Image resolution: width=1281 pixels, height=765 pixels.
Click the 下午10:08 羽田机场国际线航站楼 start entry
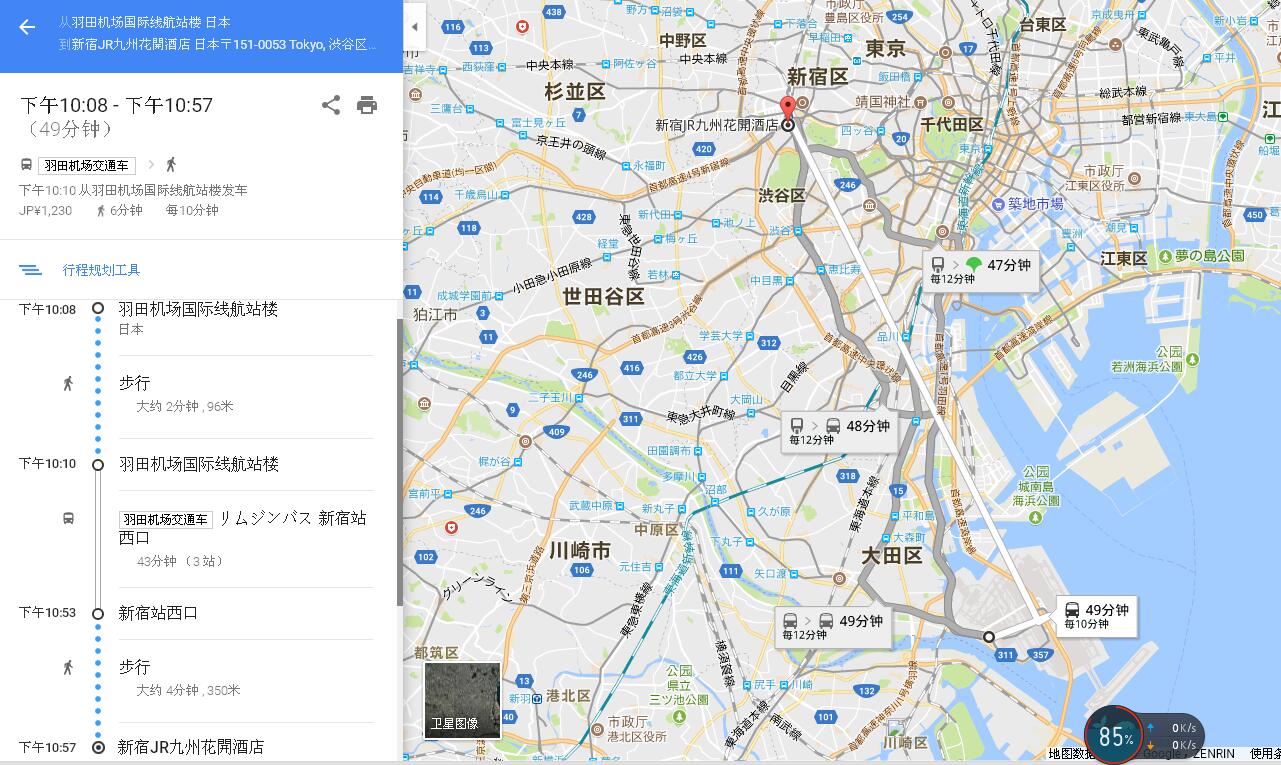click(198, 309)
